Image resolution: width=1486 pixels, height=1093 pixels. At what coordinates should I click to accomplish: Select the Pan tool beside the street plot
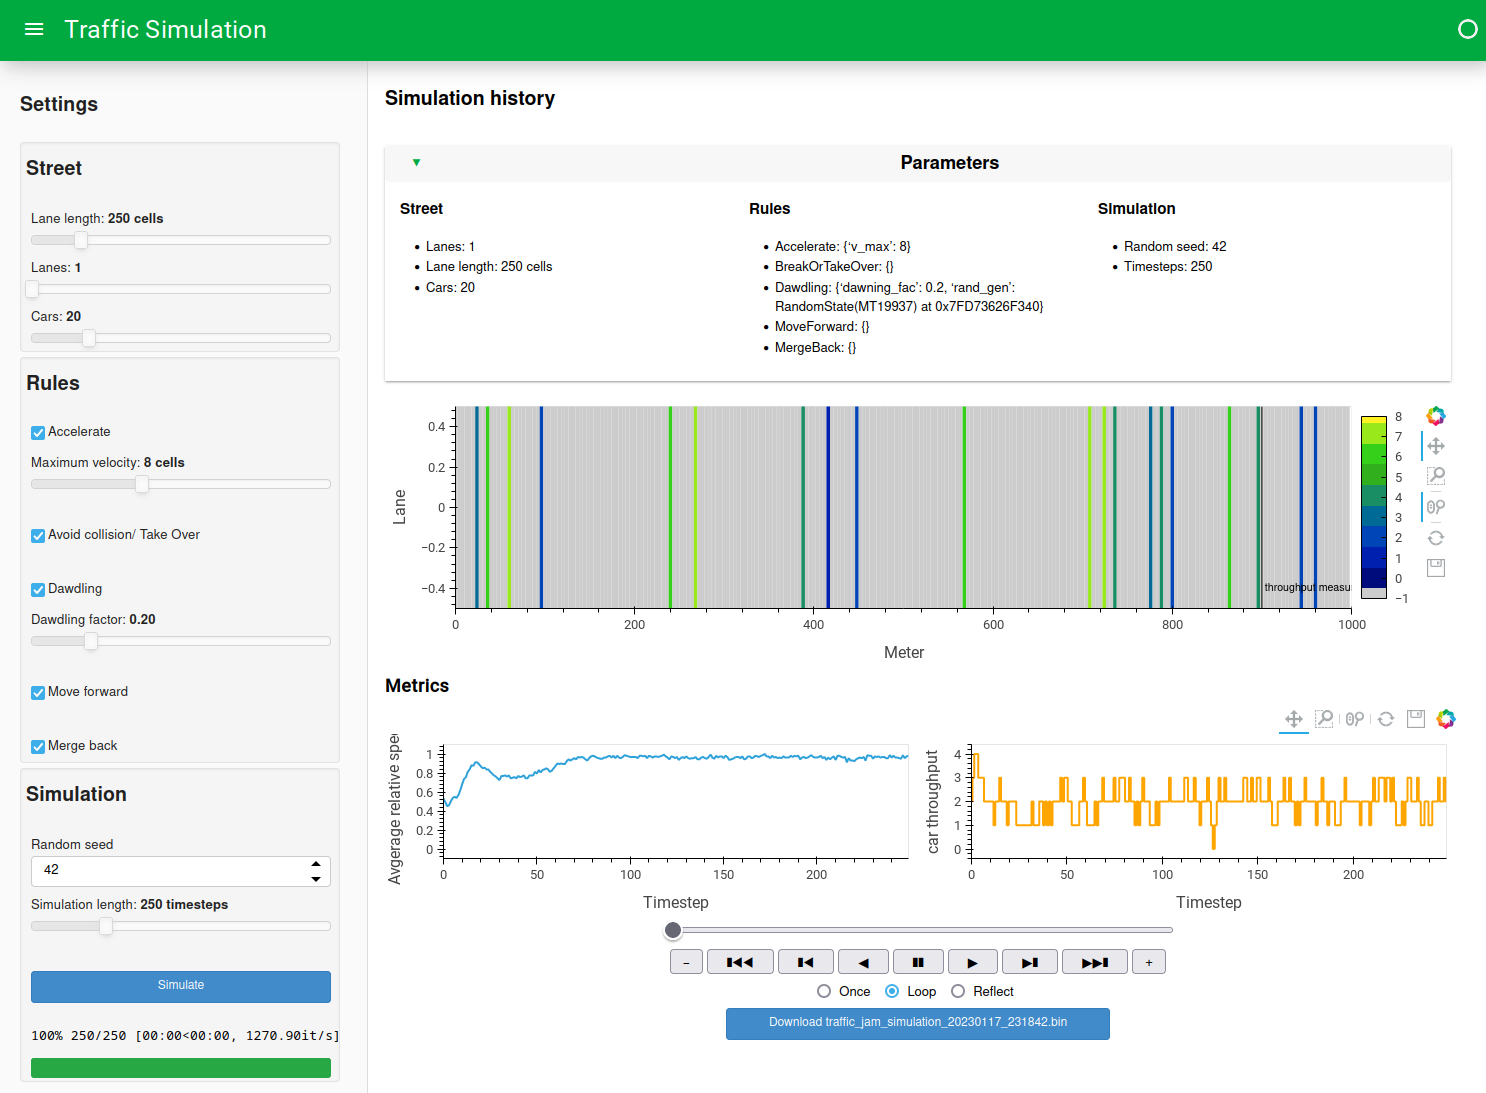[1436, 446]
